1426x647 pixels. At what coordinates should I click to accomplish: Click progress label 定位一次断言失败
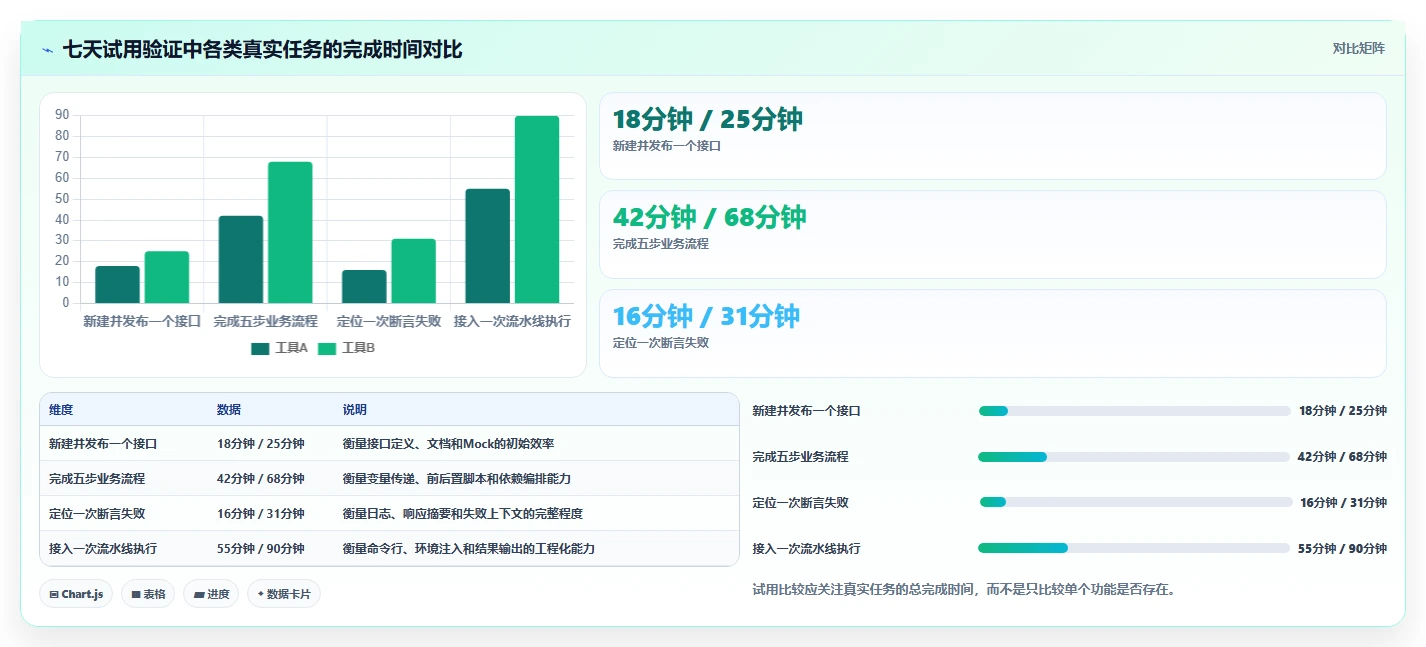click(x=801, y=503)
